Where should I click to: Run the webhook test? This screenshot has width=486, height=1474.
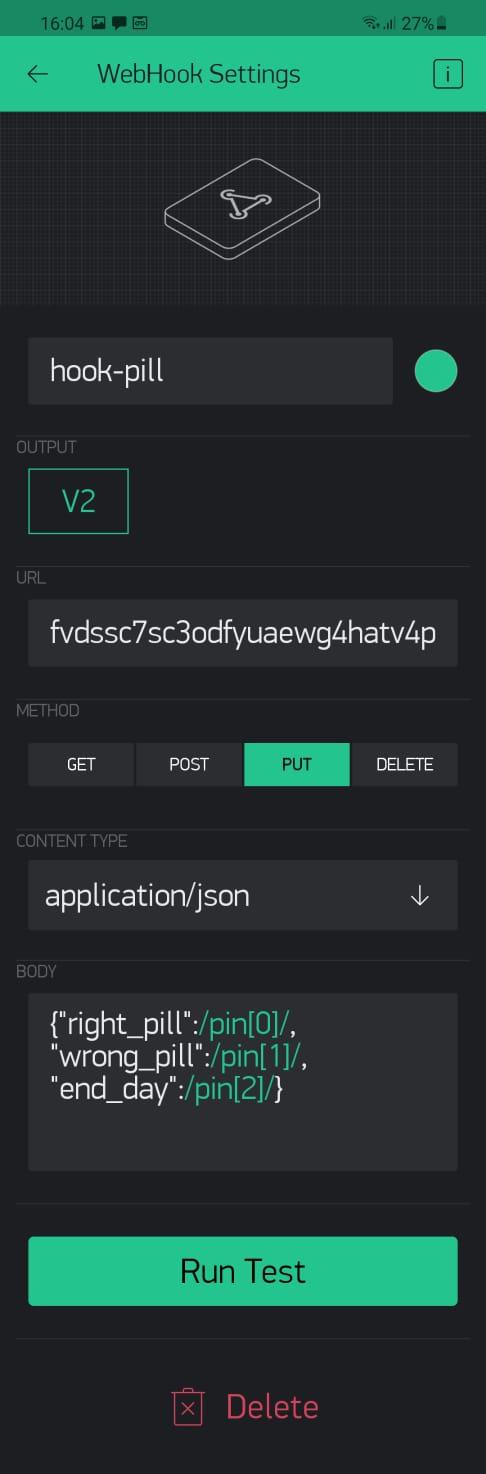click(x=243, y=1271)
